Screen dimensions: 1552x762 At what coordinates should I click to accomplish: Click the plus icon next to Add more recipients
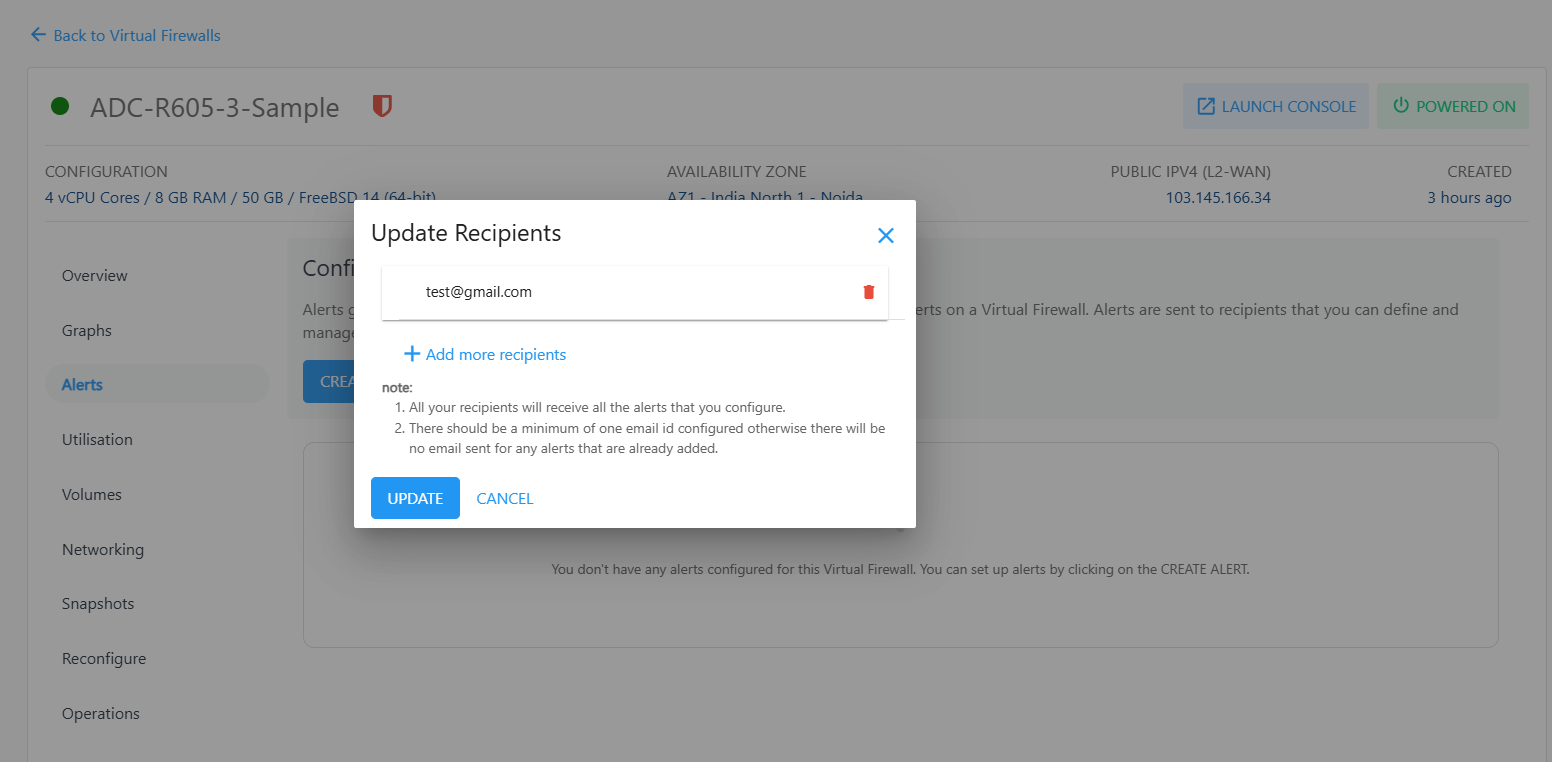point(412,353)
